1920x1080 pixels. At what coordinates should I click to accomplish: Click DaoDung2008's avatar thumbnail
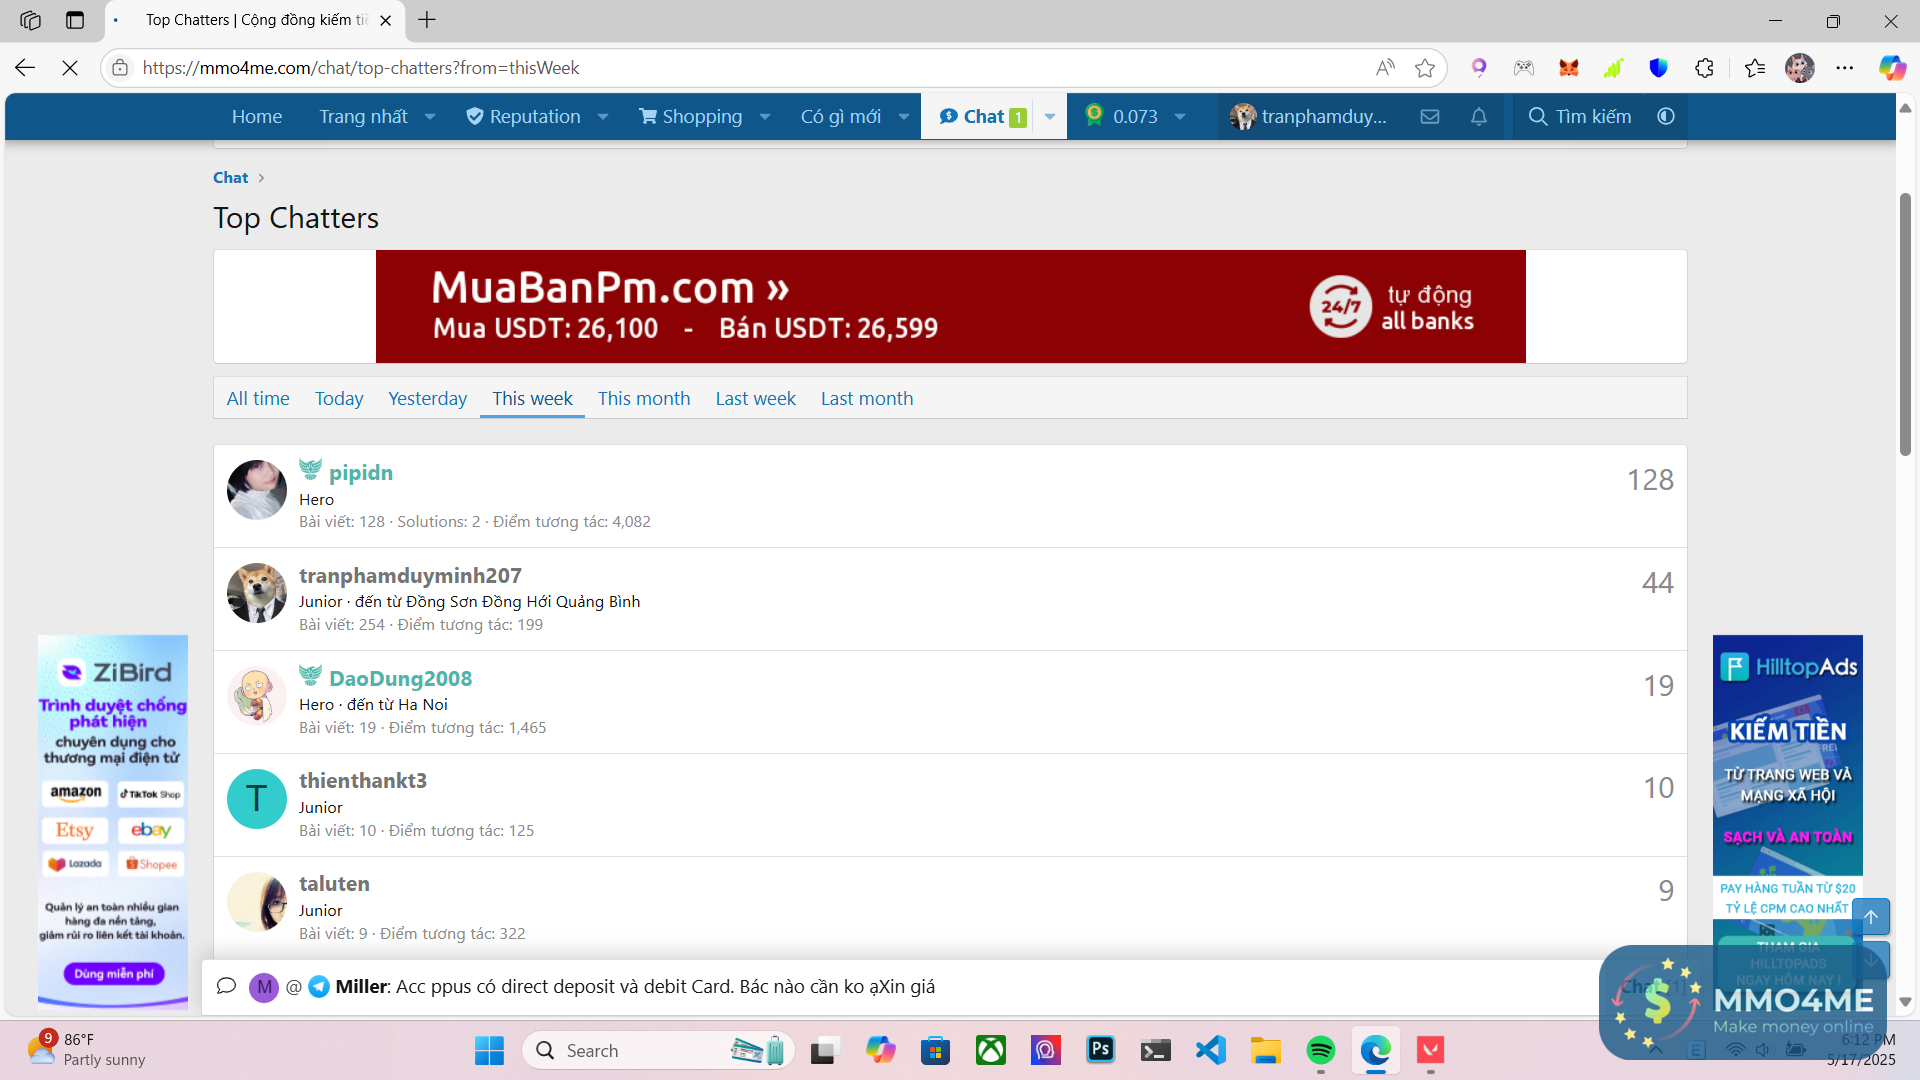(257, 696)
